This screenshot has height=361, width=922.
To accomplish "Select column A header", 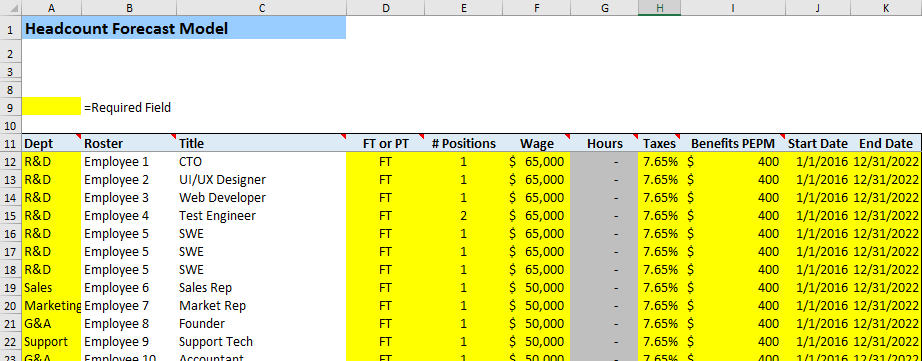I will coord(52,8).
